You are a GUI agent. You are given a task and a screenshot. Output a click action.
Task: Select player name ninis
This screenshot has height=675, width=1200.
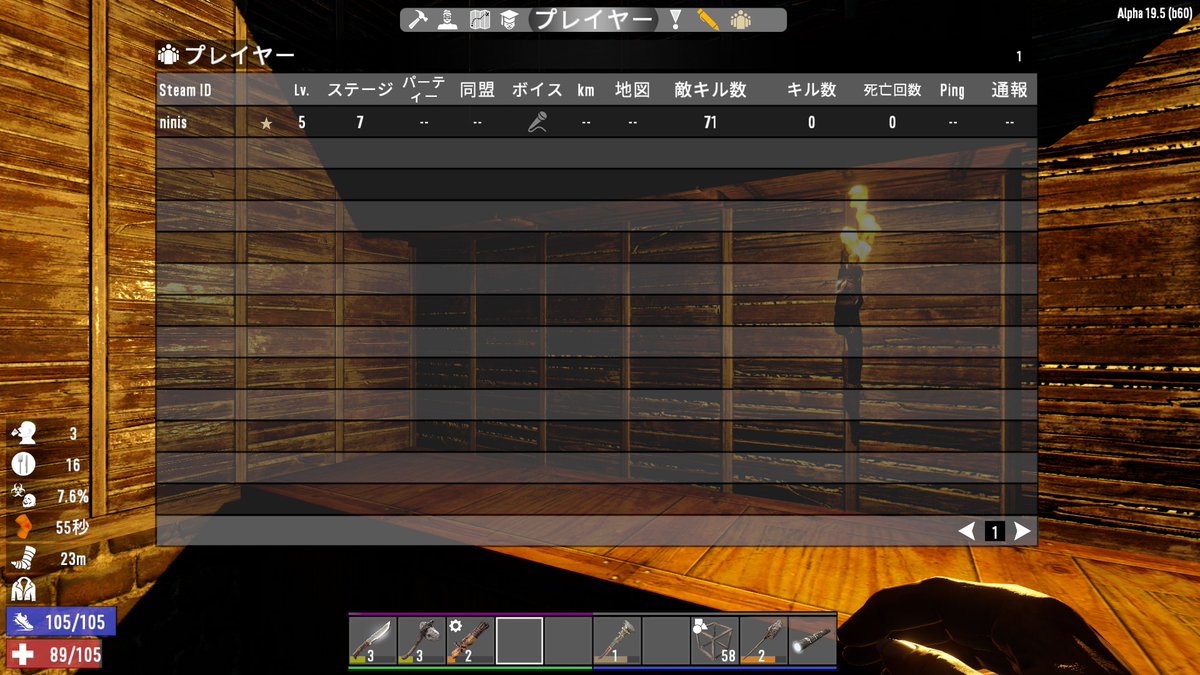[x=175, y=123]
